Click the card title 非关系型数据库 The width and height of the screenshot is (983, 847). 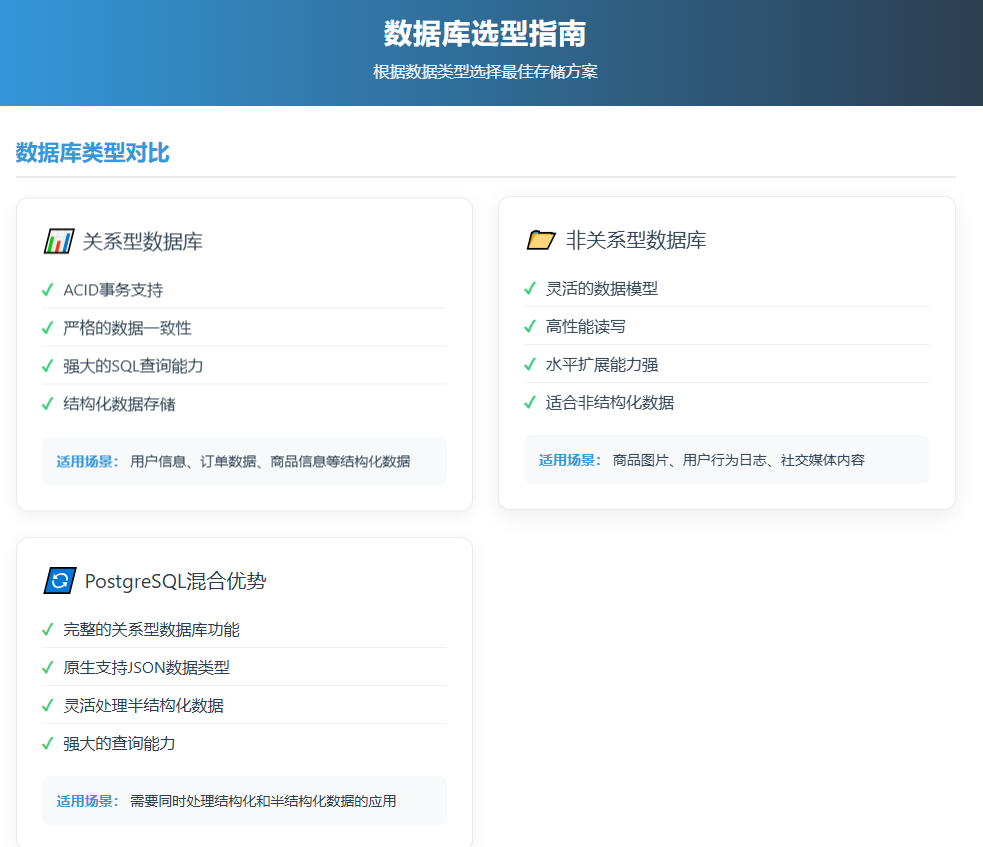[x=636, y=240]
